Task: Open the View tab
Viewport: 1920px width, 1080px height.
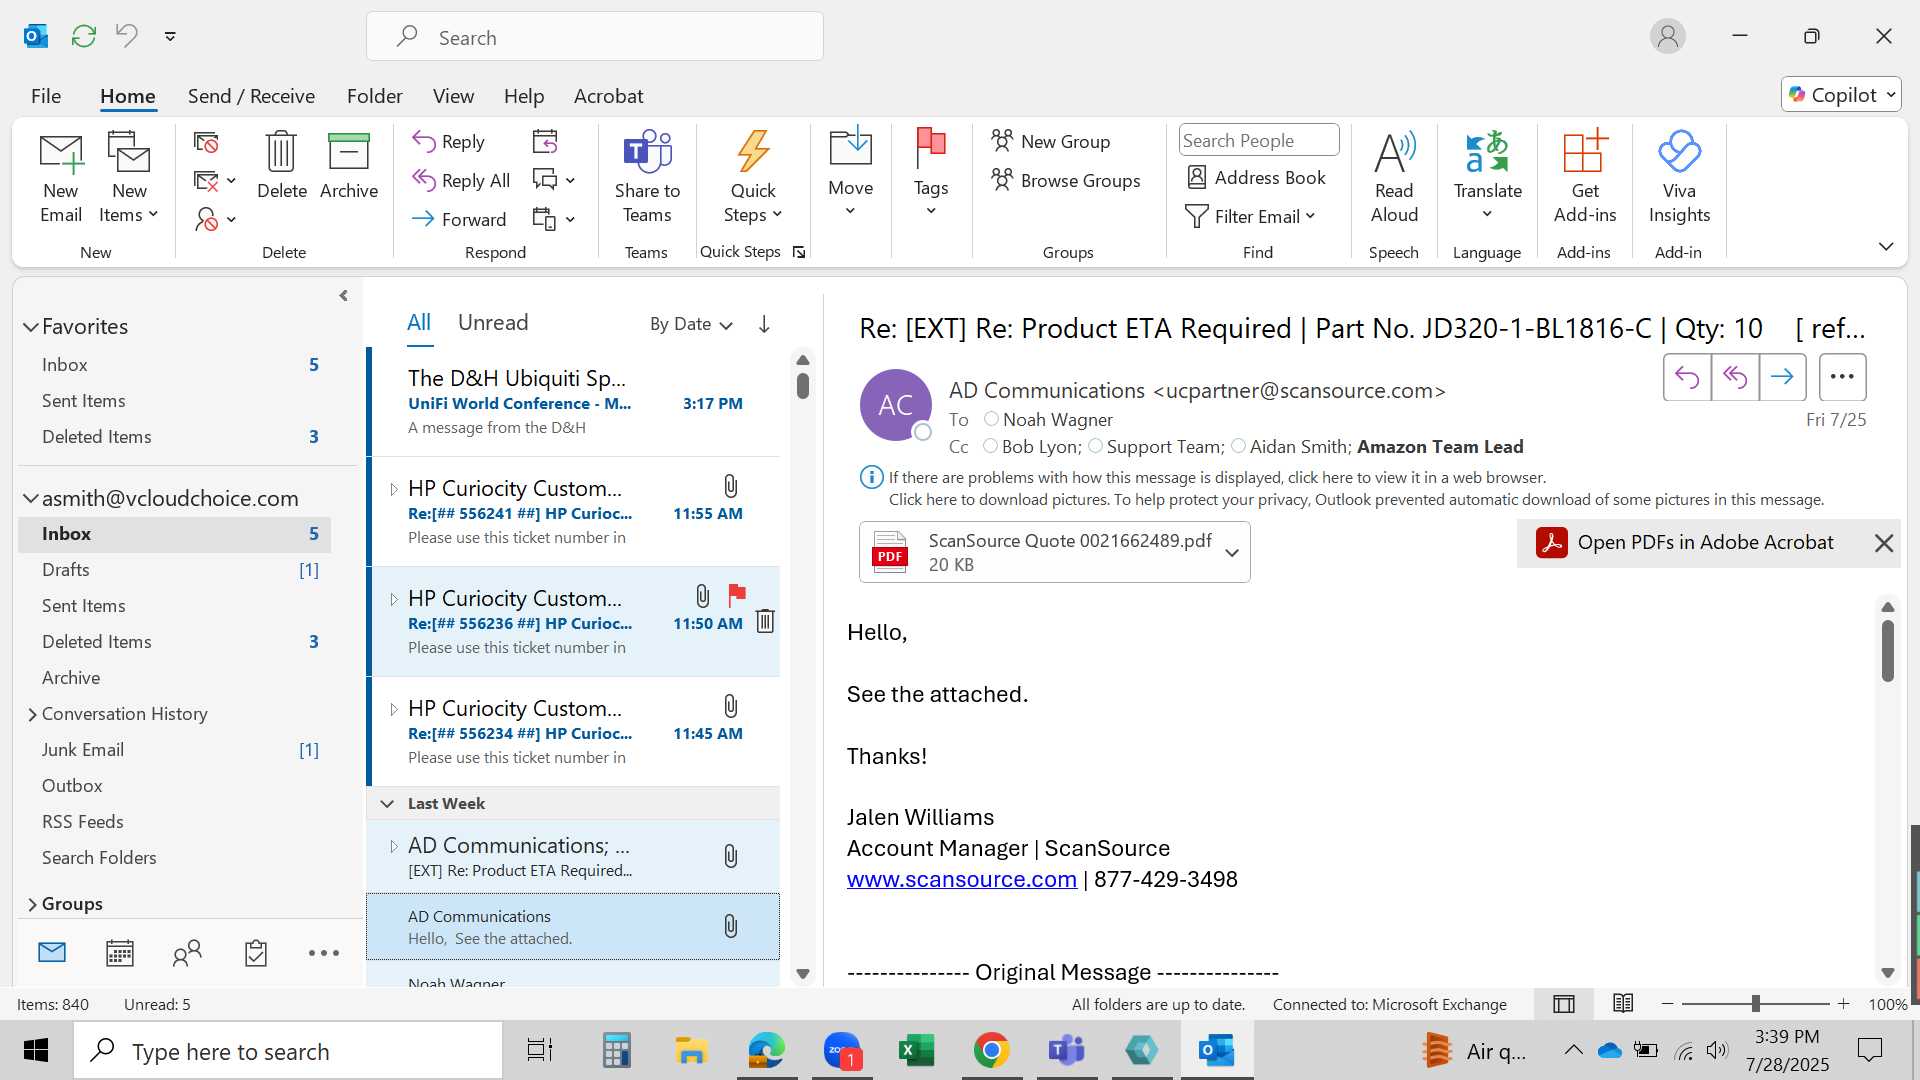Action: tap(453, 96)
